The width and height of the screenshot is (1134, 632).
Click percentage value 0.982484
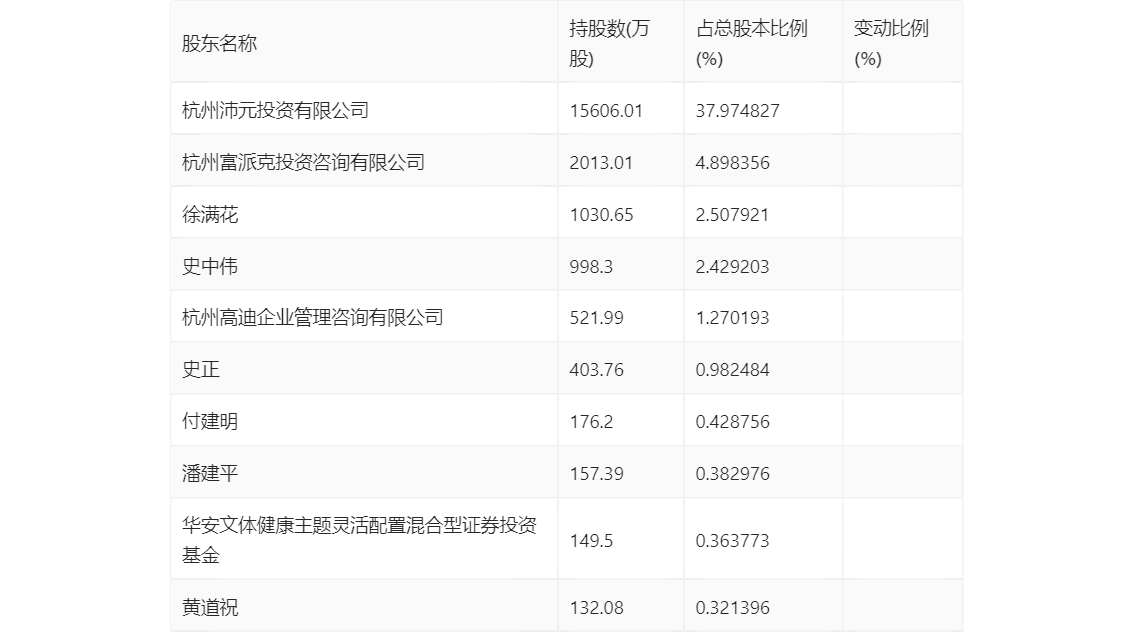(733, 370)
